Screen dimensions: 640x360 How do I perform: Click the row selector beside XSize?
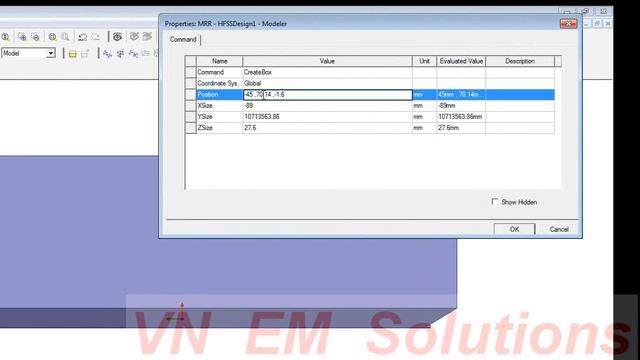coord(191,106)
